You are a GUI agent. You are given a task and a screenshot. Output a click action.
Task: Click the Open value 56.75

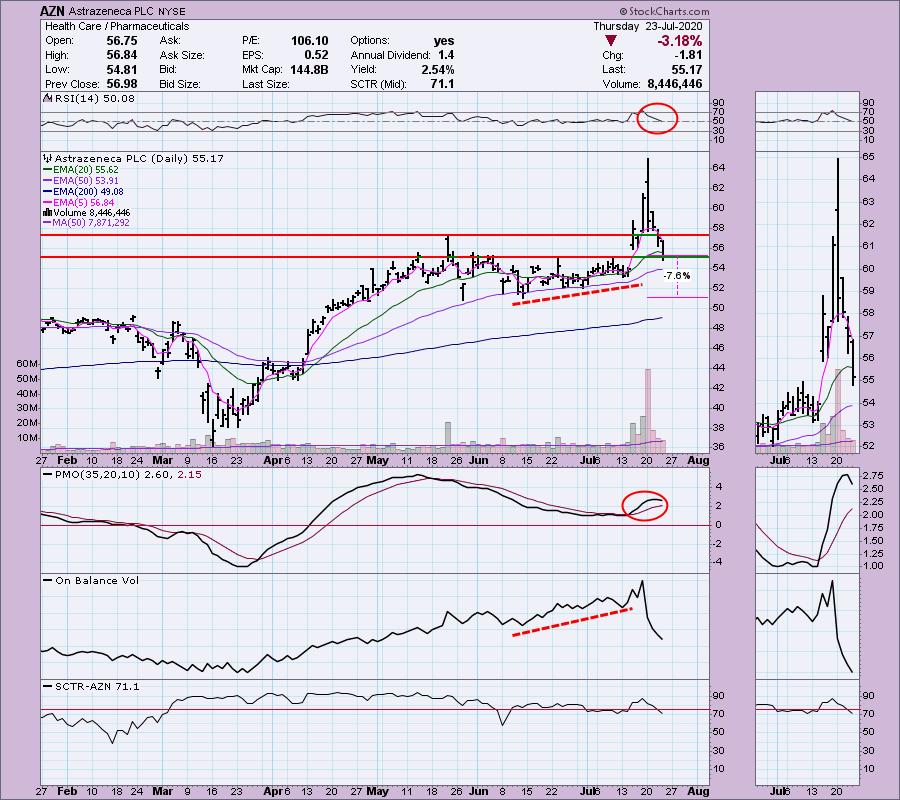122,41
